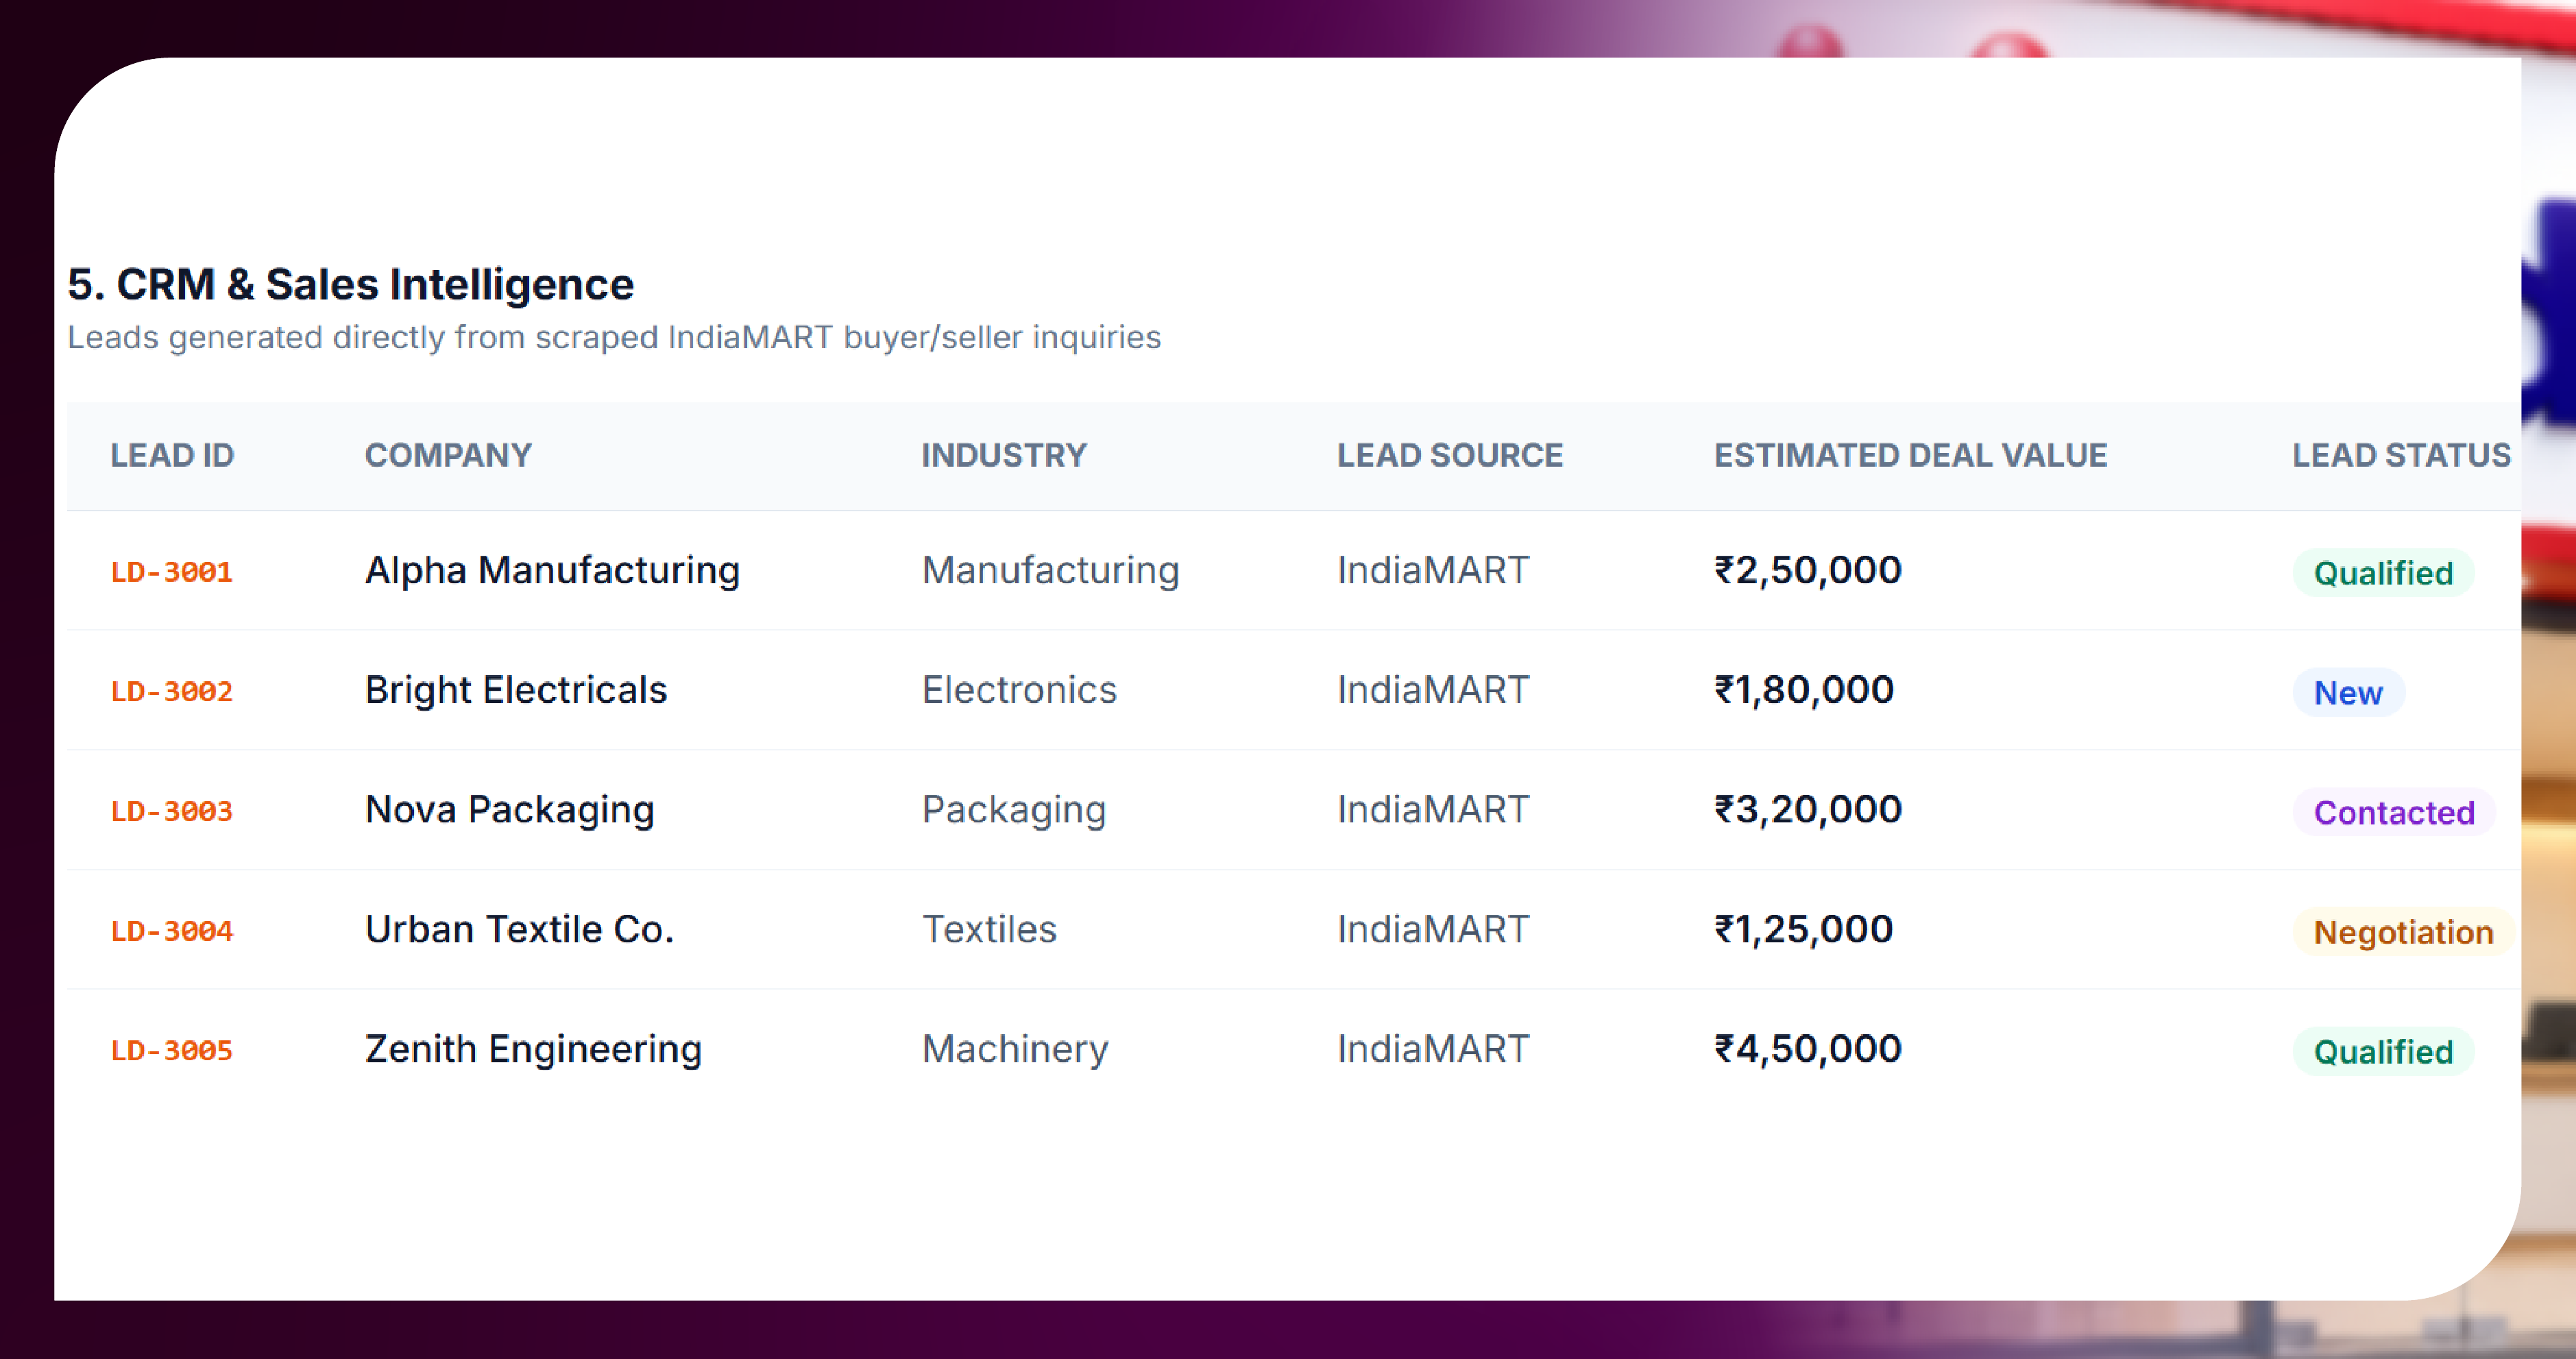Click the New status badge
The image size is (2576, 1359).
coord(2348,693)
